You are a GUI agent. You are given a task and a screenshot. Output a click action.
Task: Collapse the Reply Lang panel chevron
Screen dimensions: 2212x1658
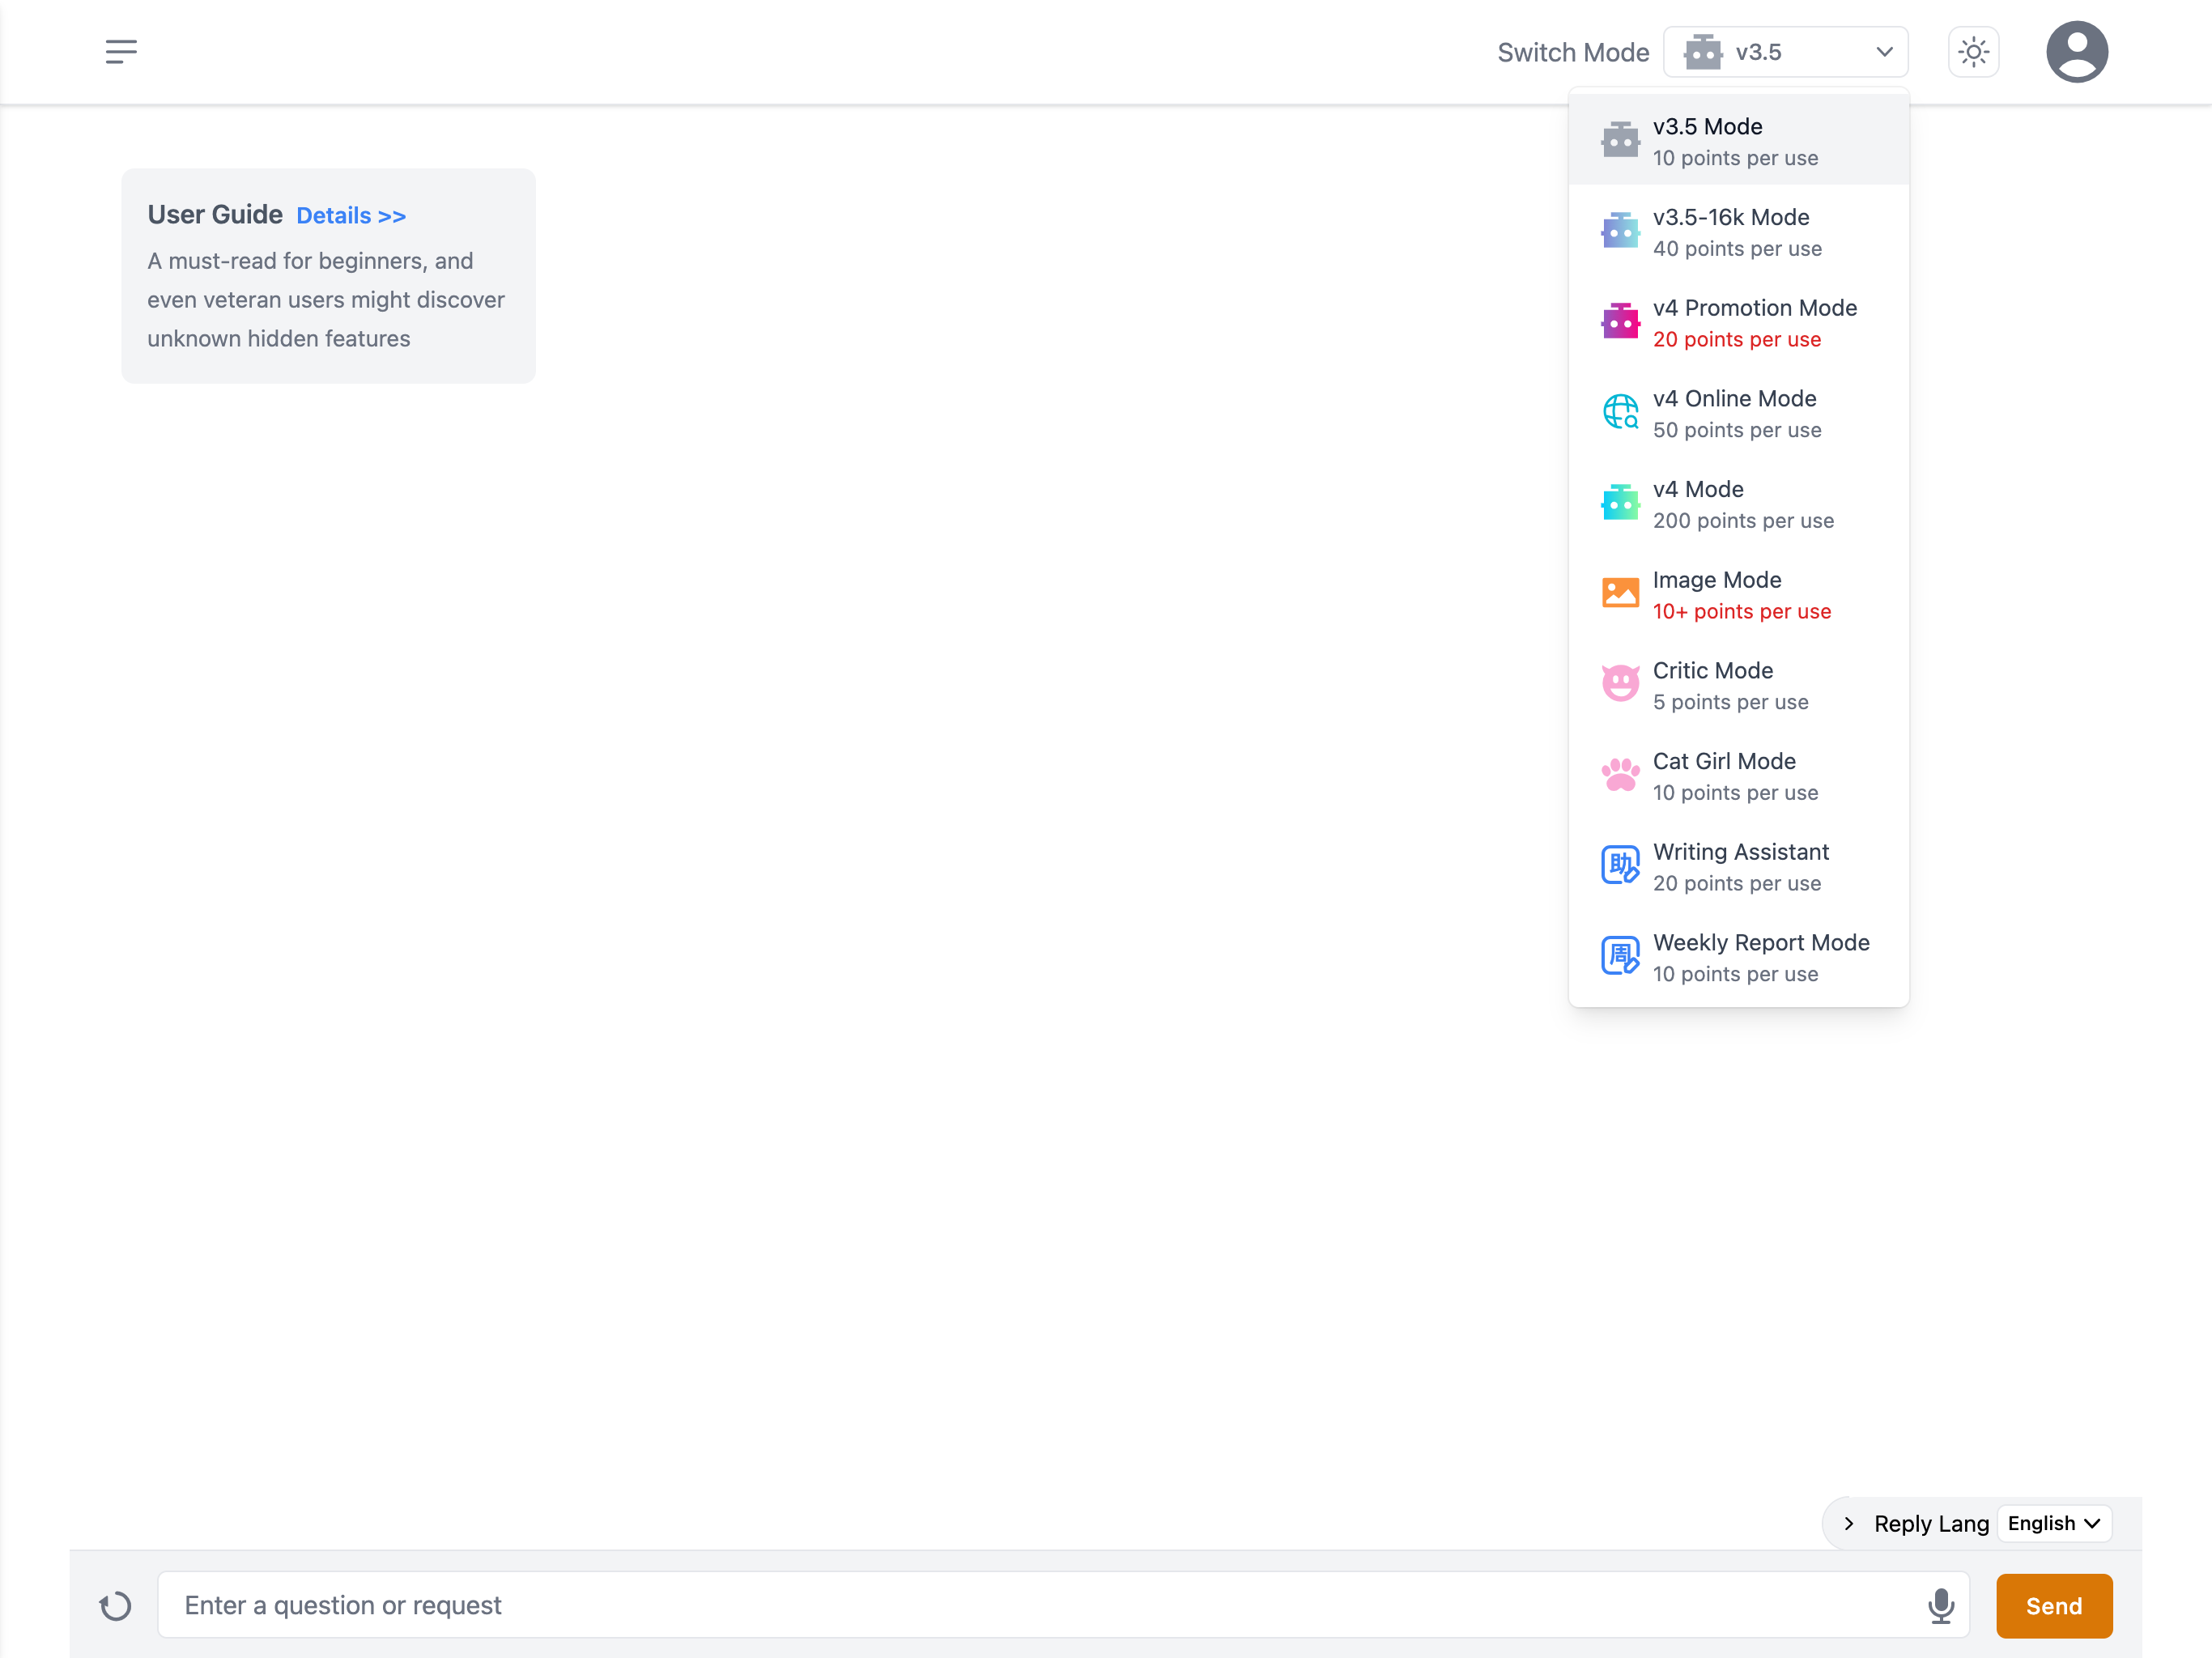click(x=1848, y=1523)
